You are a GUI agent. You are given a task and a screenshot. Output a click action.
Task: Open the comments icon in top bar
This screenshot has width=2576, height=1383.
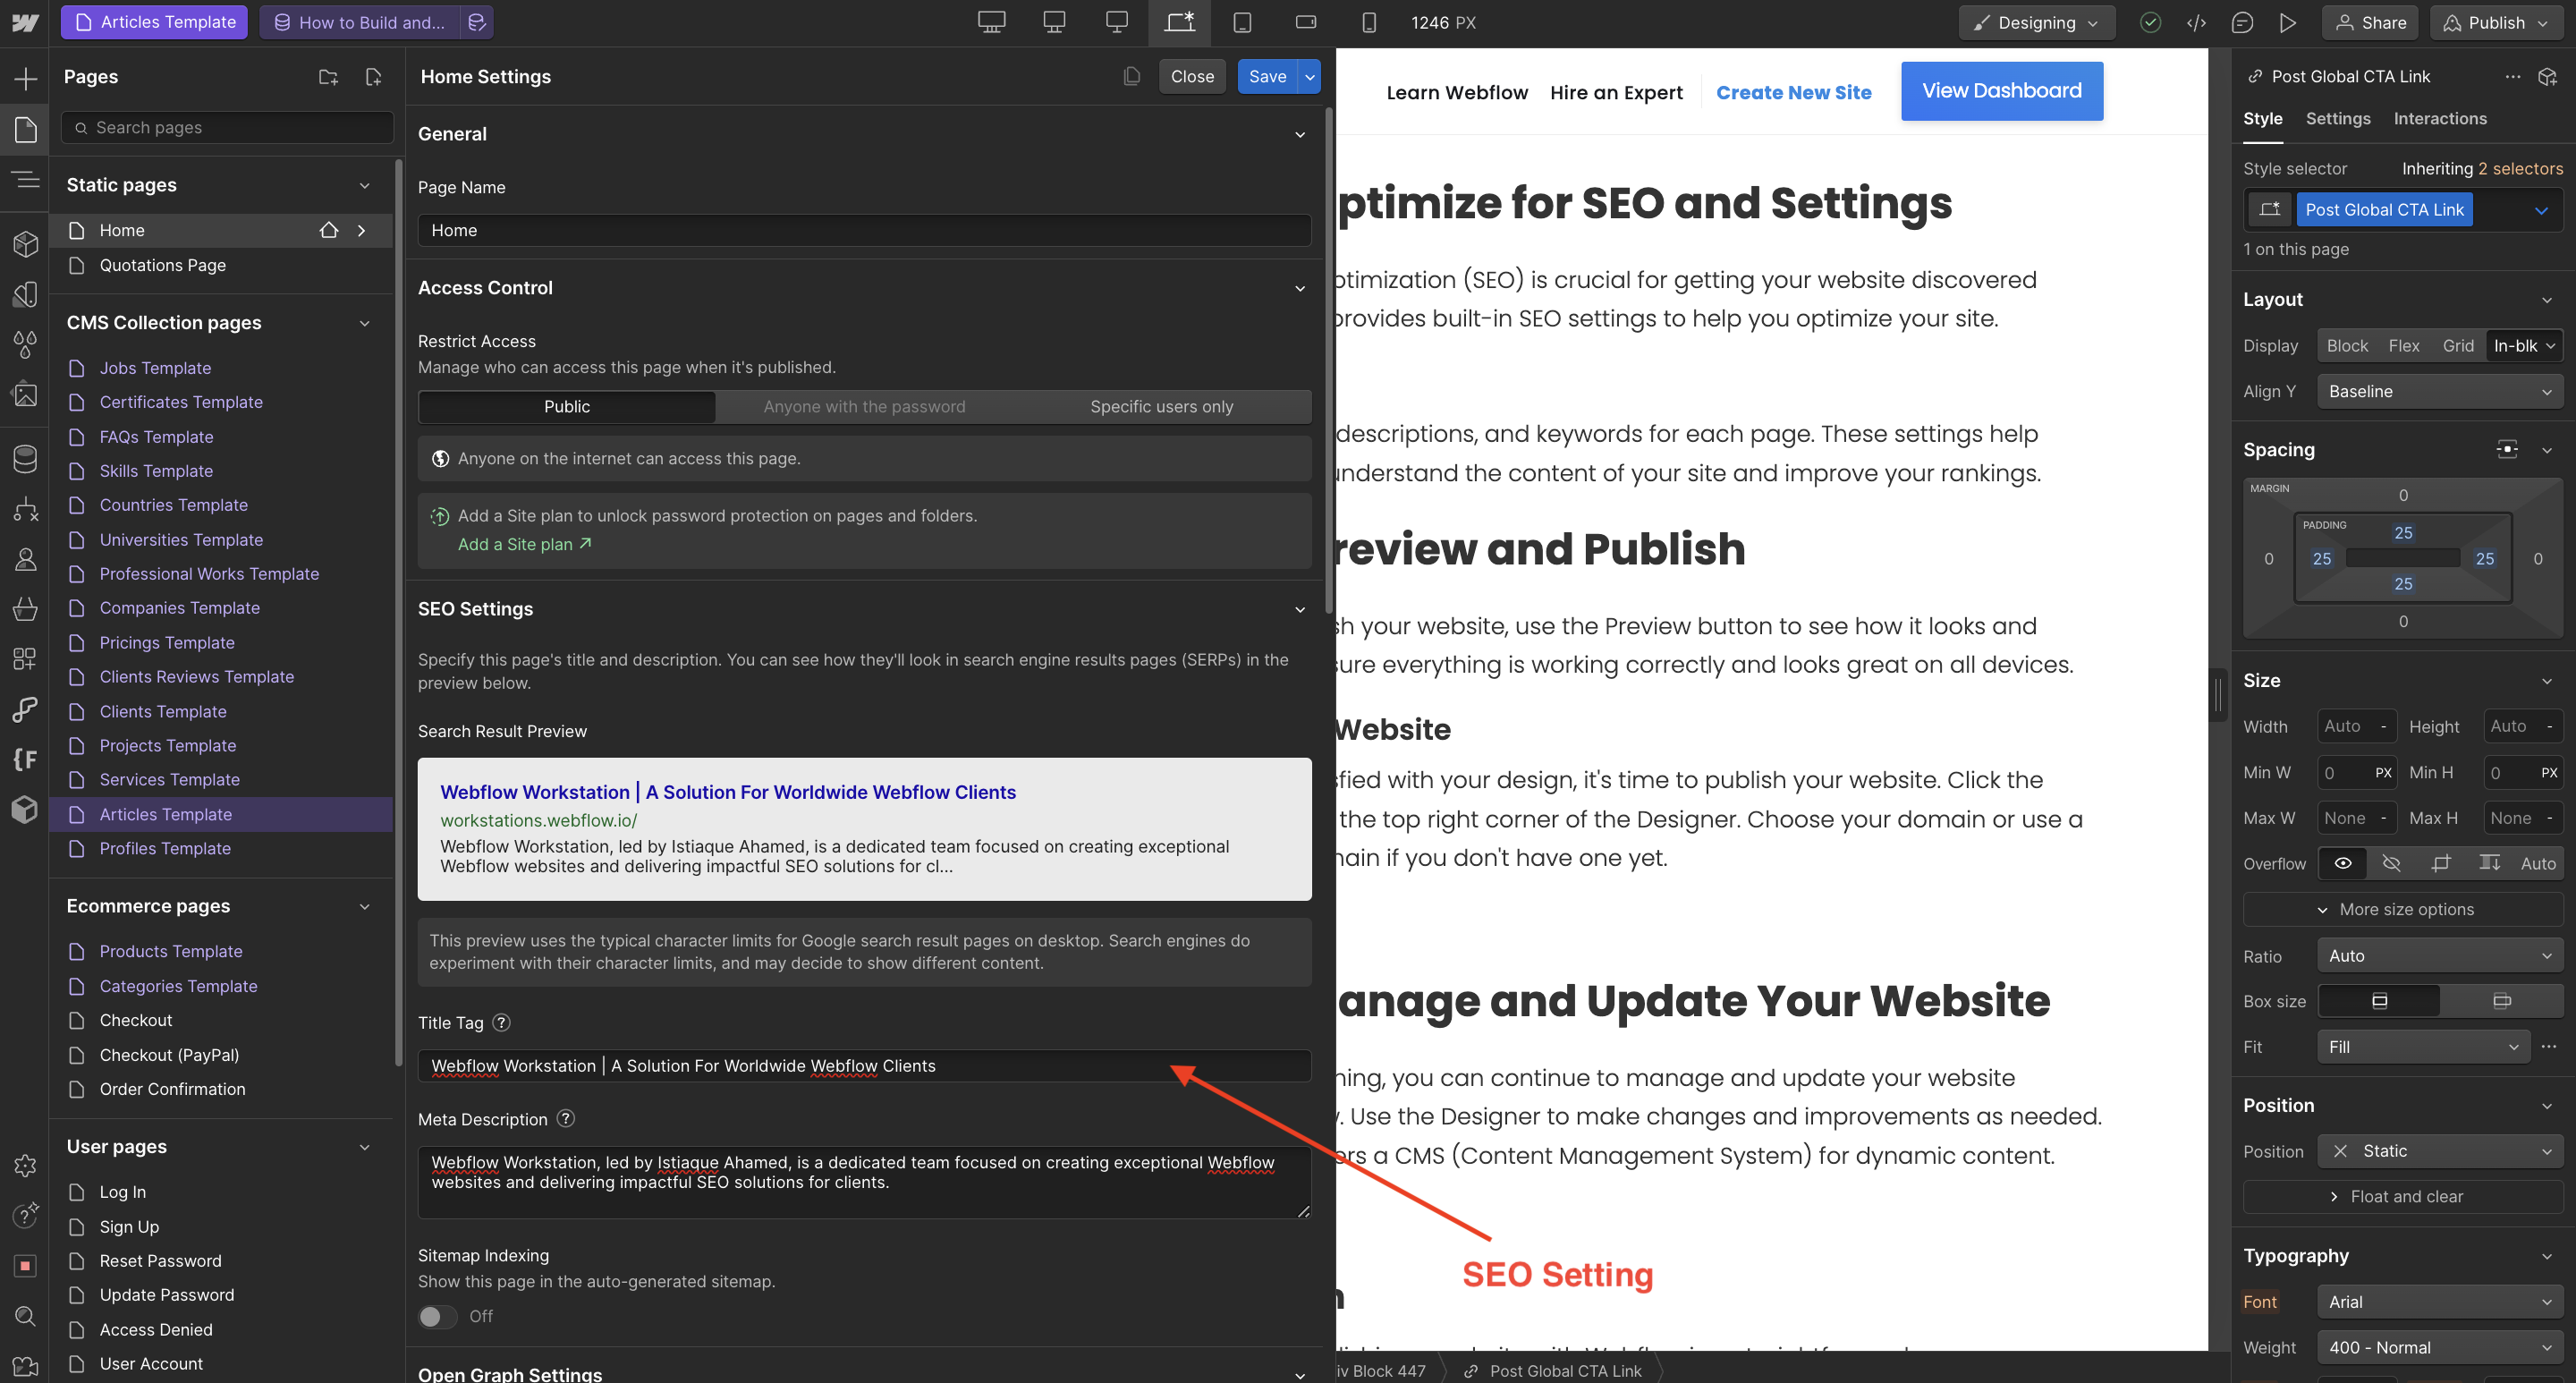click(2242, 23)
